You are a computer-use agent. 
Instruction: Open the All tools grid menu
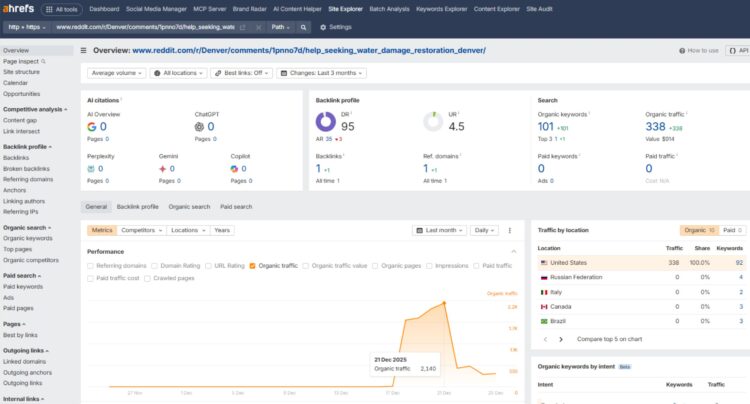pyautogui.click(x=62, y=9)
